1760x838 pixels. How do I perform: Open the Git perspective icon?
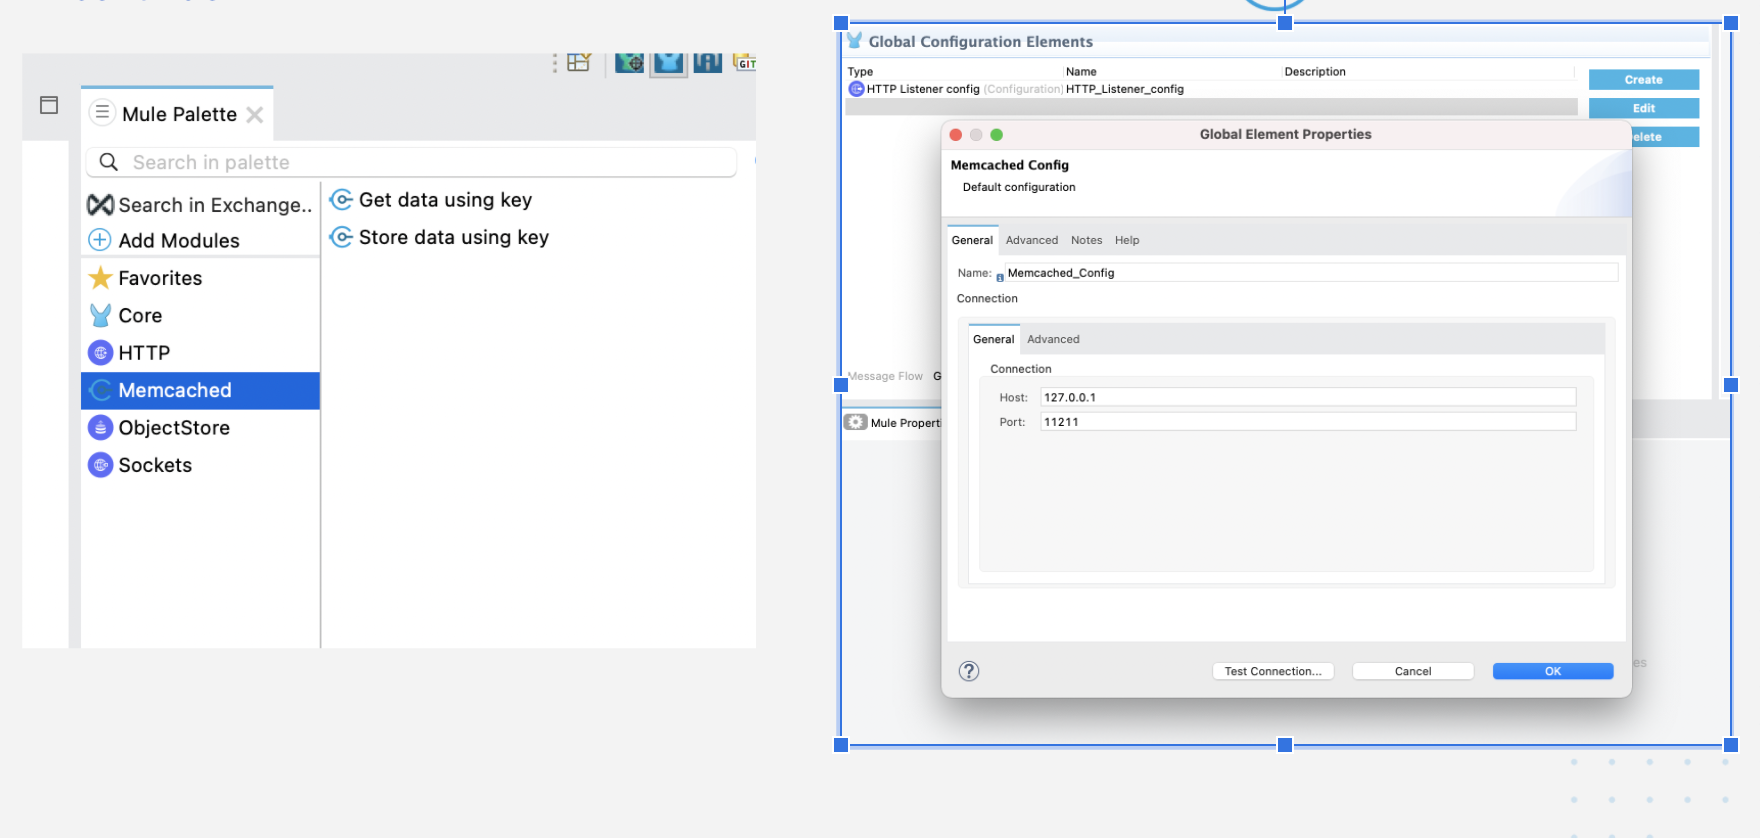745,63
